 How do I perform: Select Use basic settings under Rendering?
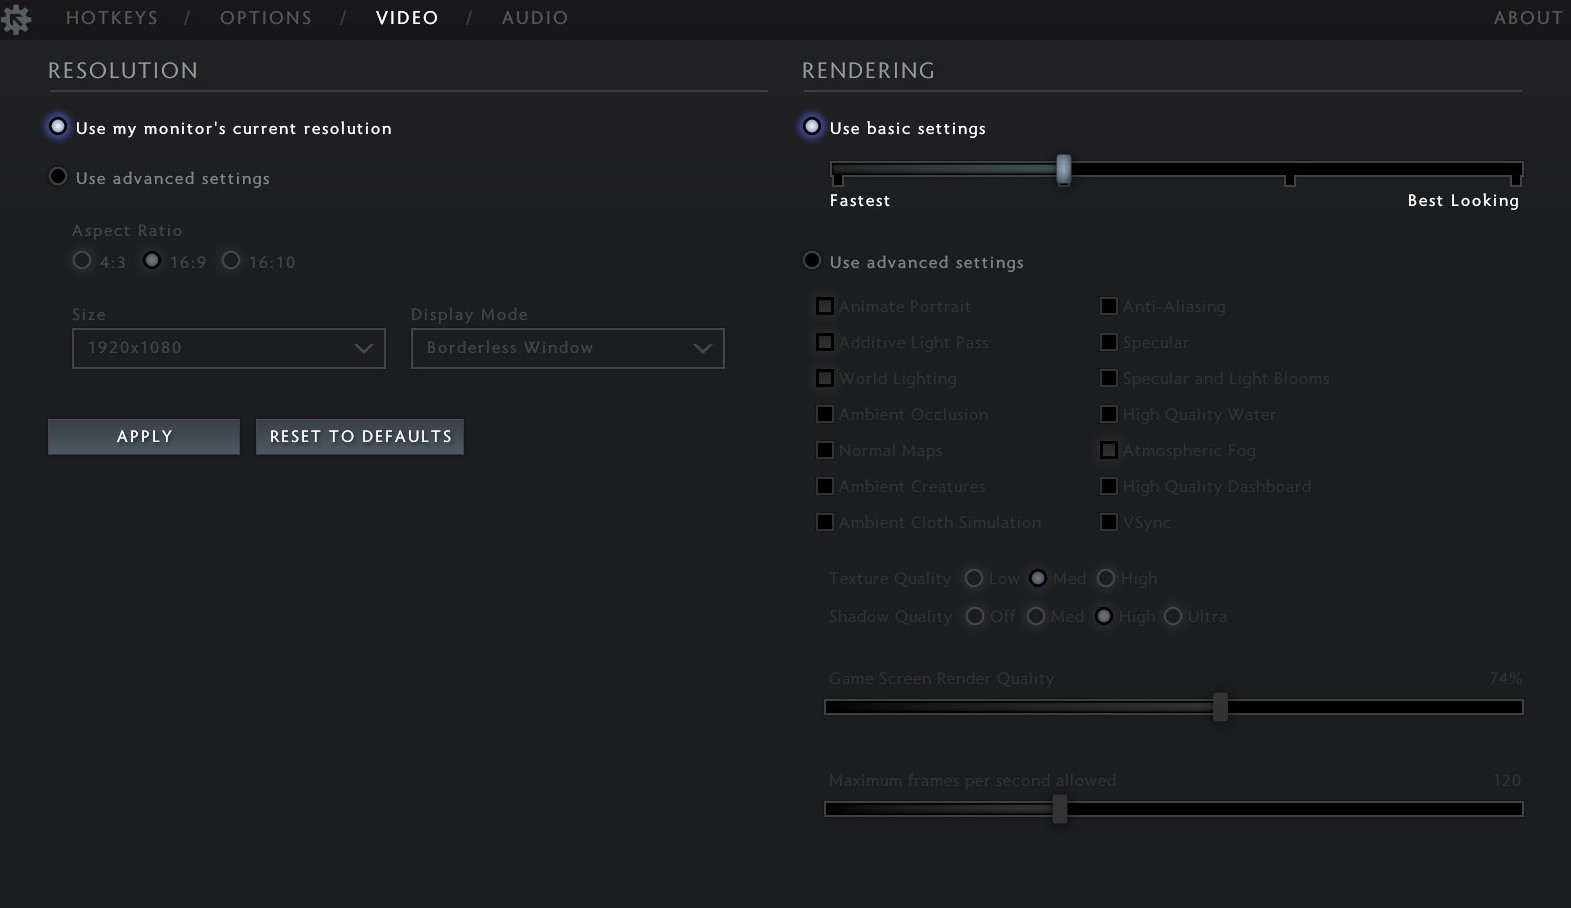pos(812,127)
